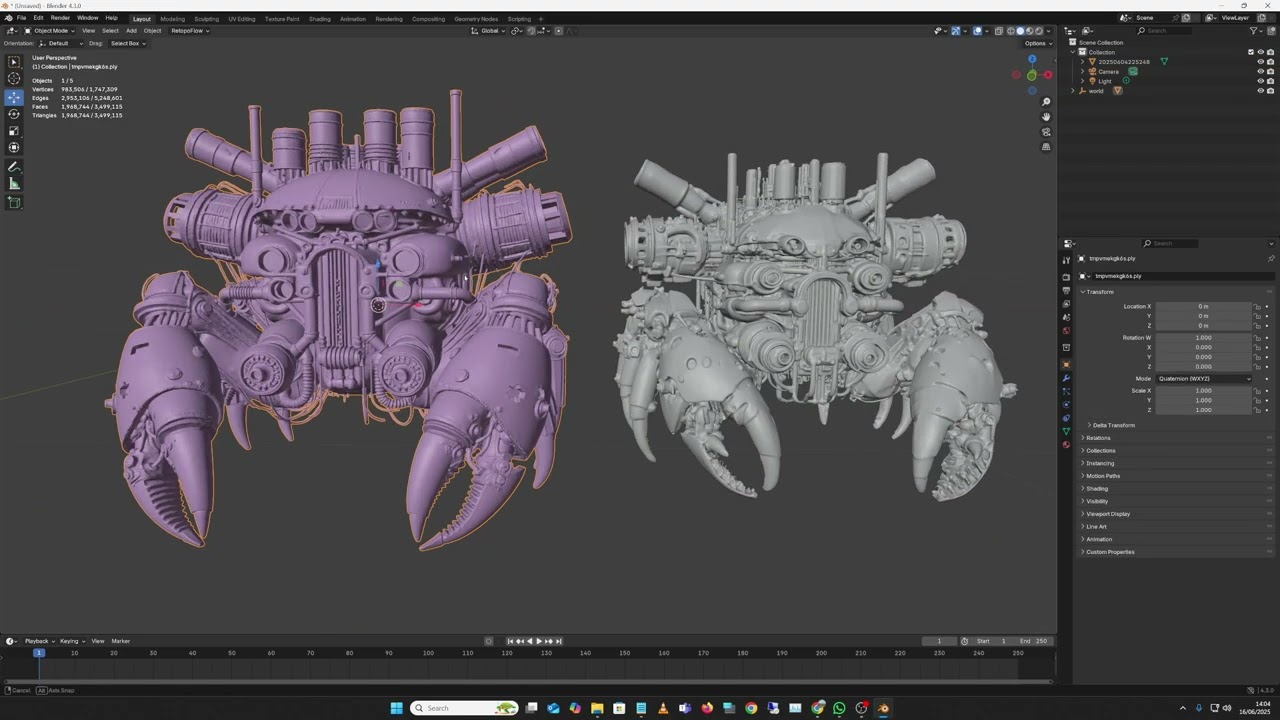Open the Drag Select Box dropdown
Viewport: 1280px width, 720px height.
(128, 43)
